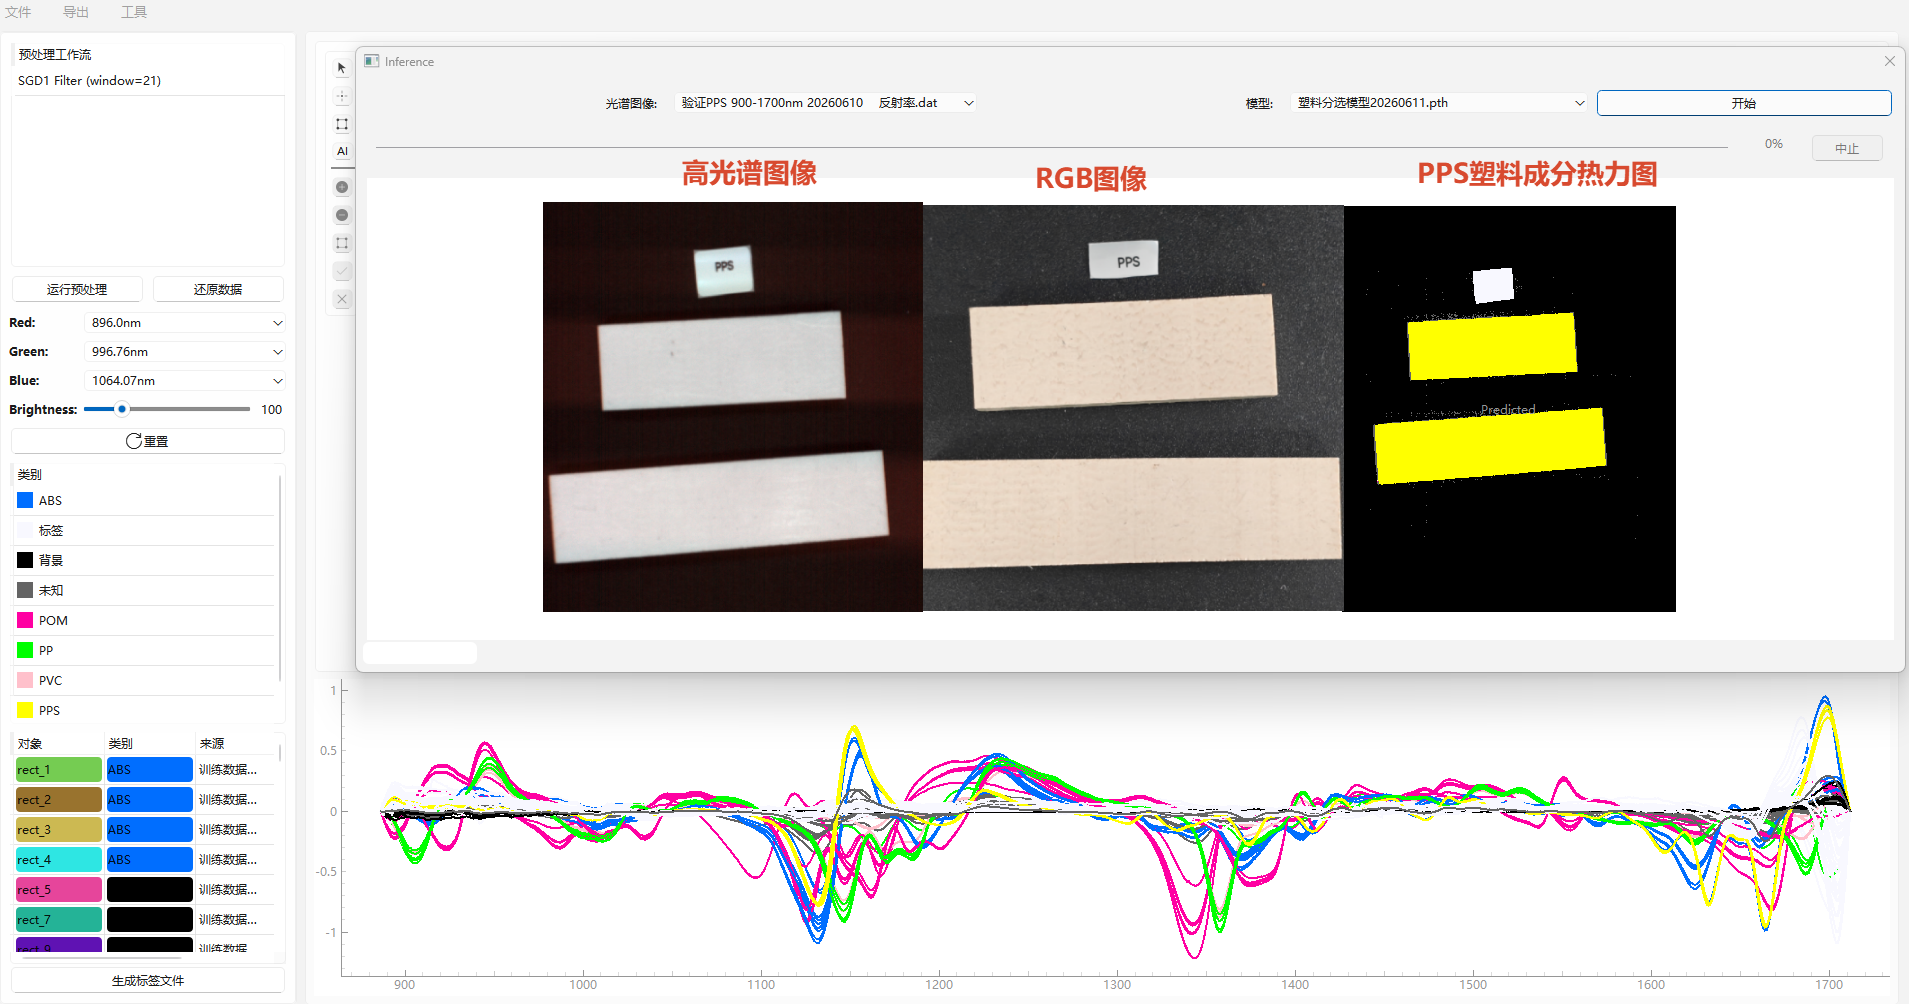Click the 开始 start button
1909x1004 pixels.
pos(1743,103)
